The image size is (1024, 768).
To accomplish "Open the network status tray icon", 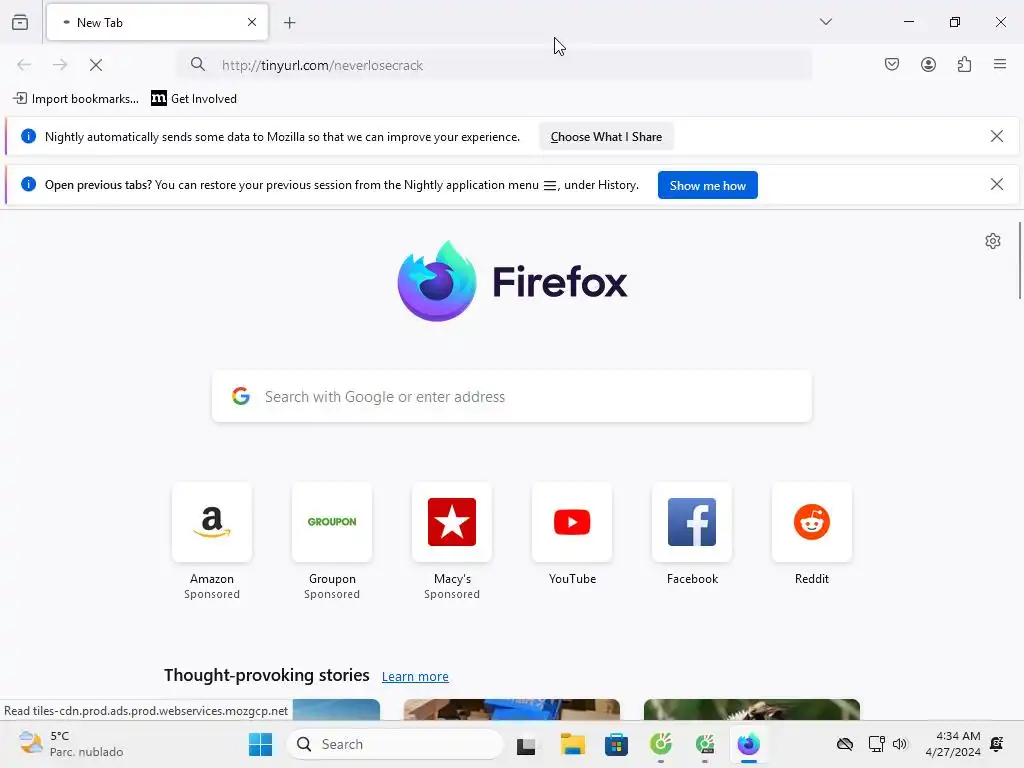I will [876, 744].
